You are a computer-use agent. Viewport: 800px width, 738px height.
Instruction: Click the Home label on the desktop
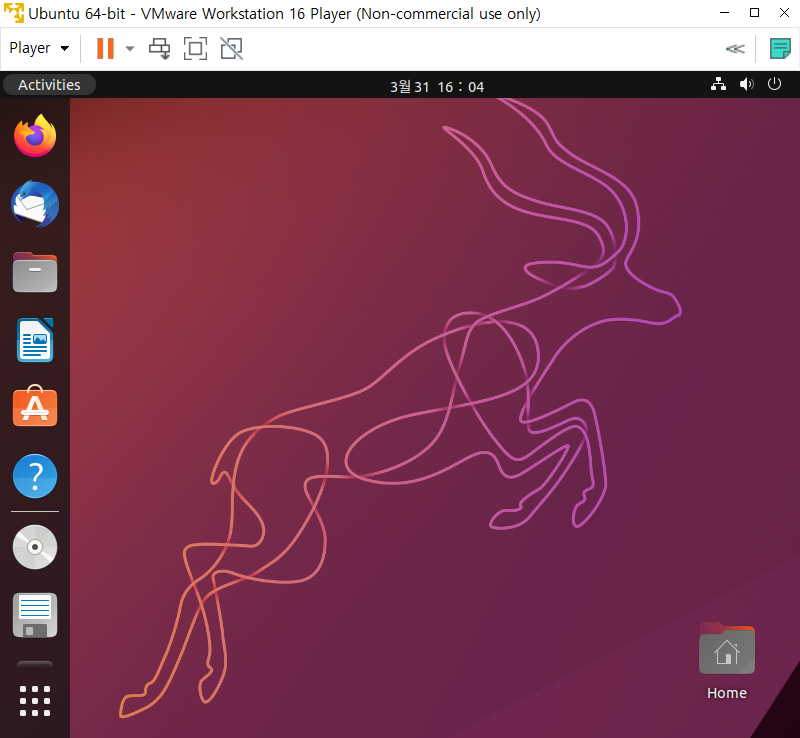(727, 693)
